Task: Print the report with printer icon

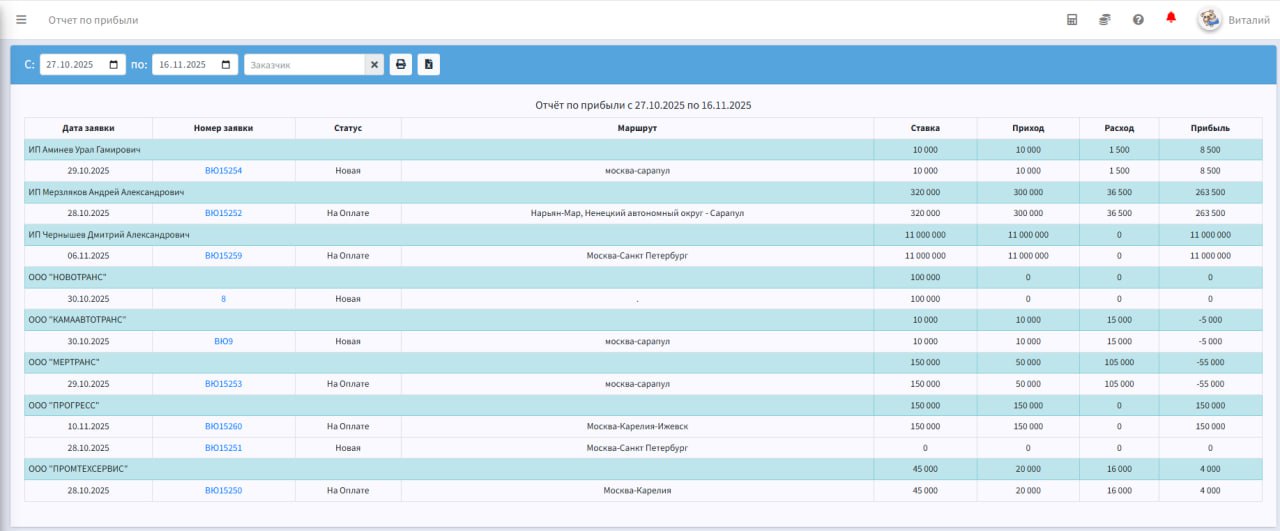Action: tap(400, 64)
